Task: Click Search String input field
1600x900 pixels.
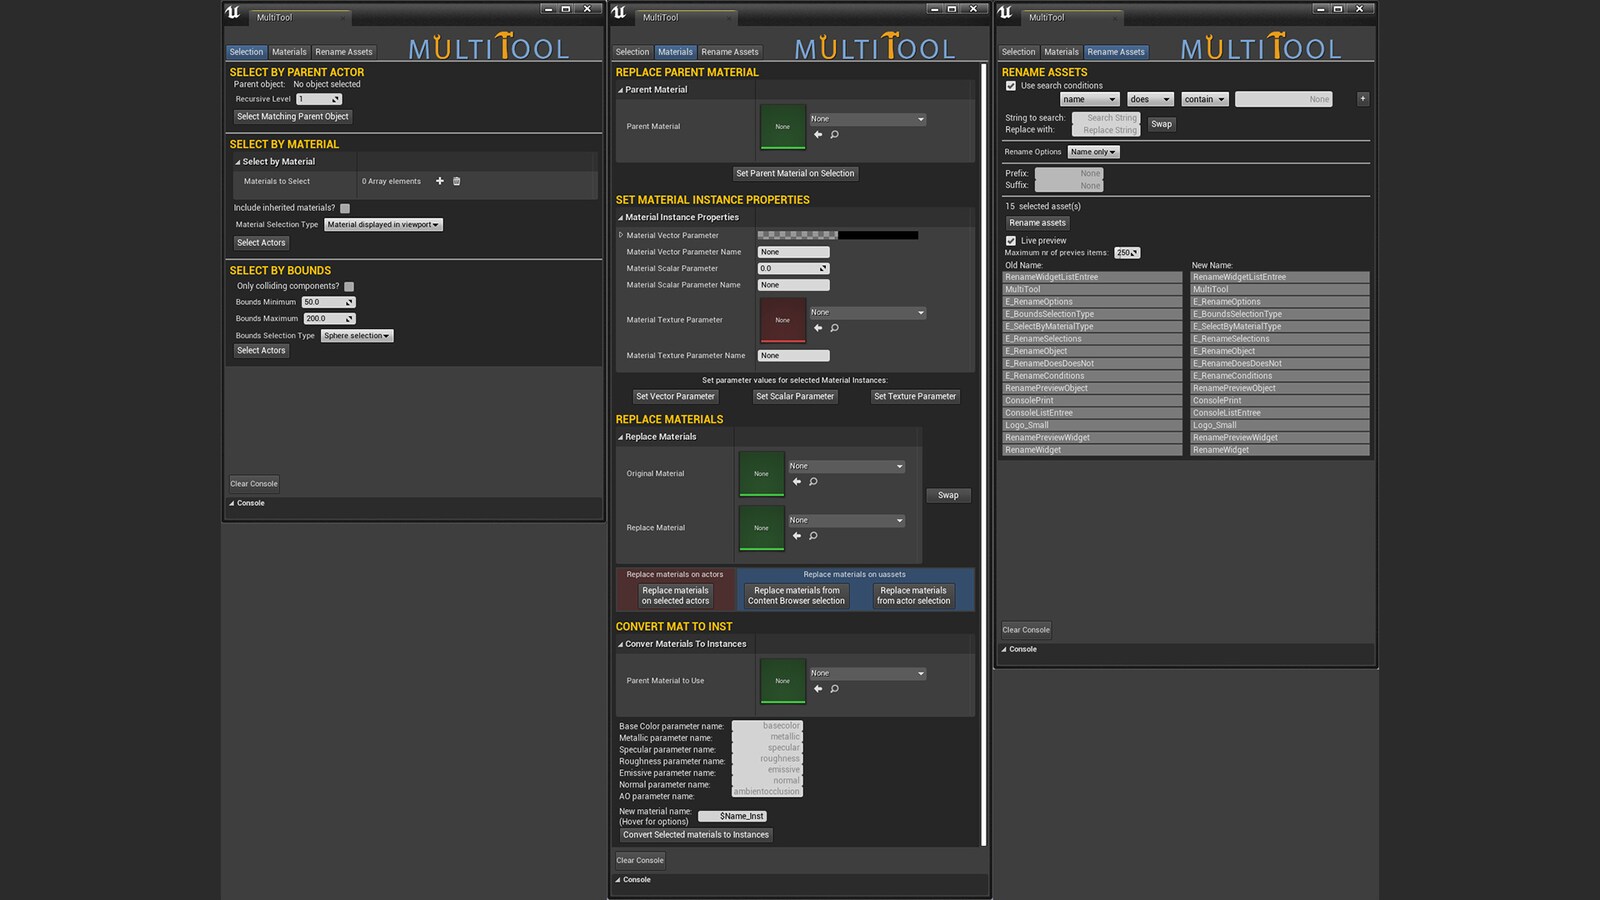Action: [x=1106, y=118]
